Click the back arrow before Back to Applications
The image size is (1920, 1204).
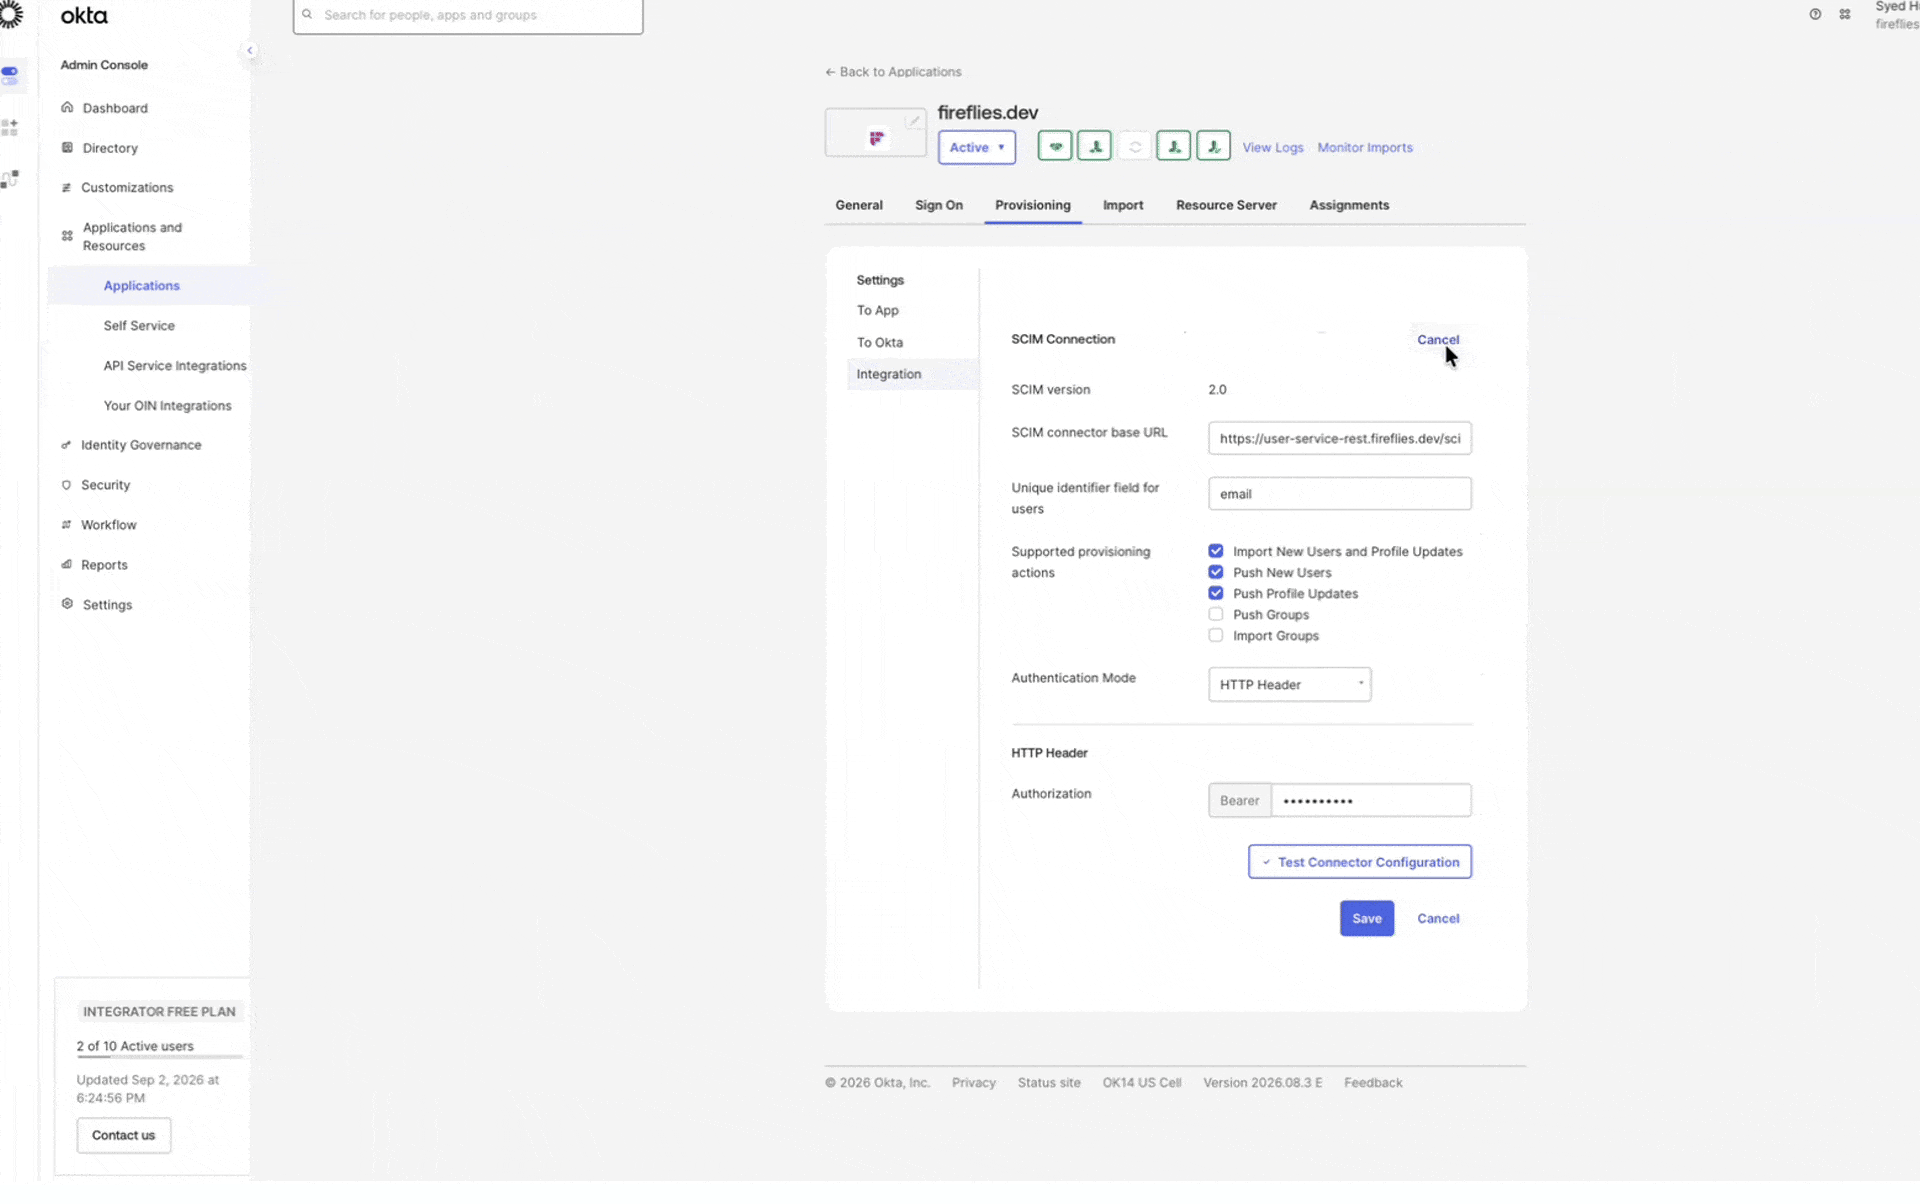830,72
